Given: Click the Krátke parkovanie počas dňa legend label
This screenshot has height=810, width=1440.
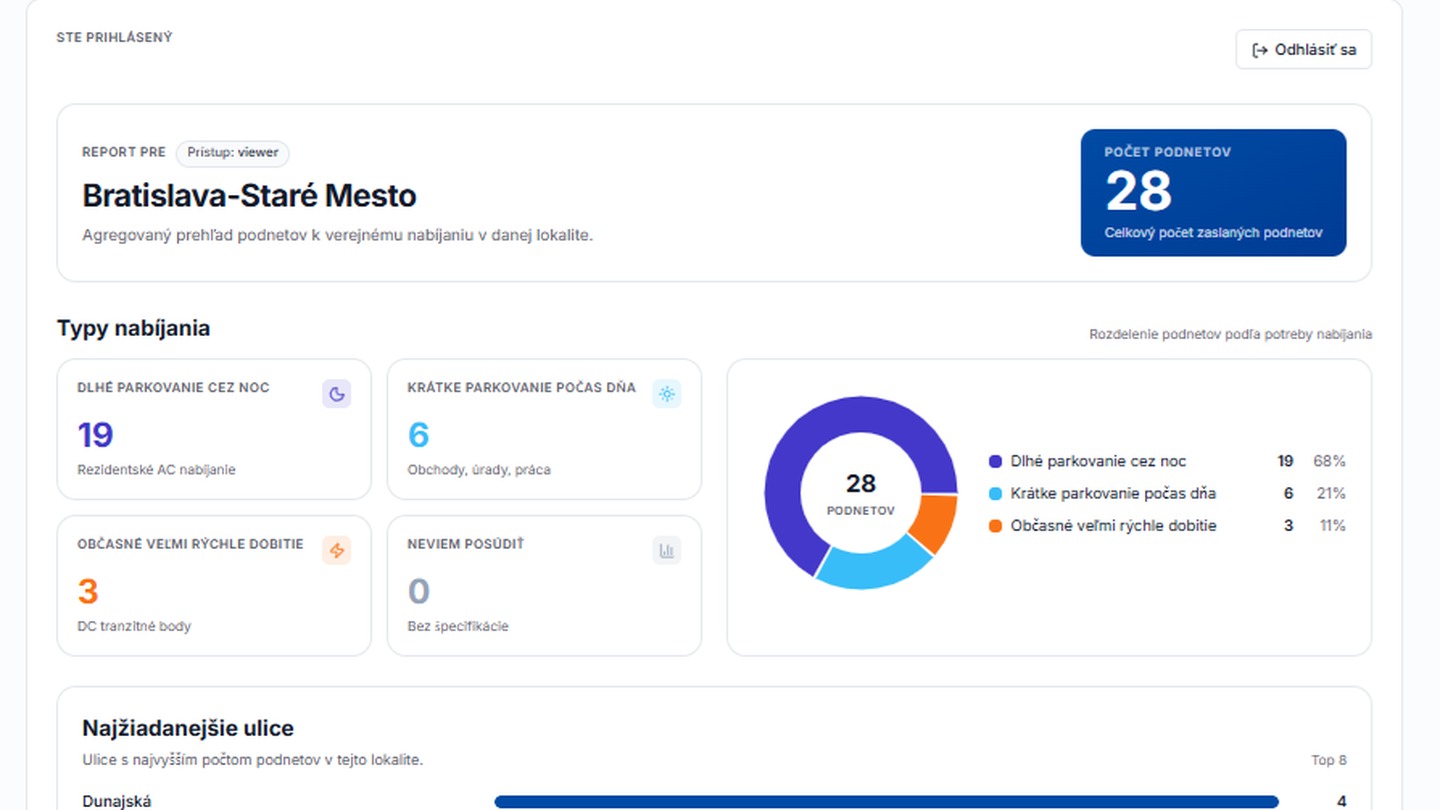Looking at the screenshot, I should 1113,493.
